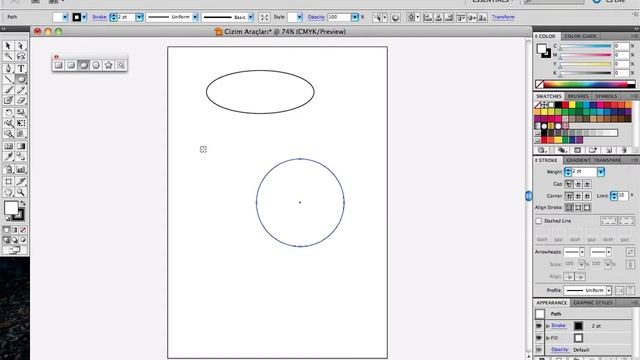640x360 pixels.
Task: Open the start arrowhead dropdown
Action: tap(582, 252)
